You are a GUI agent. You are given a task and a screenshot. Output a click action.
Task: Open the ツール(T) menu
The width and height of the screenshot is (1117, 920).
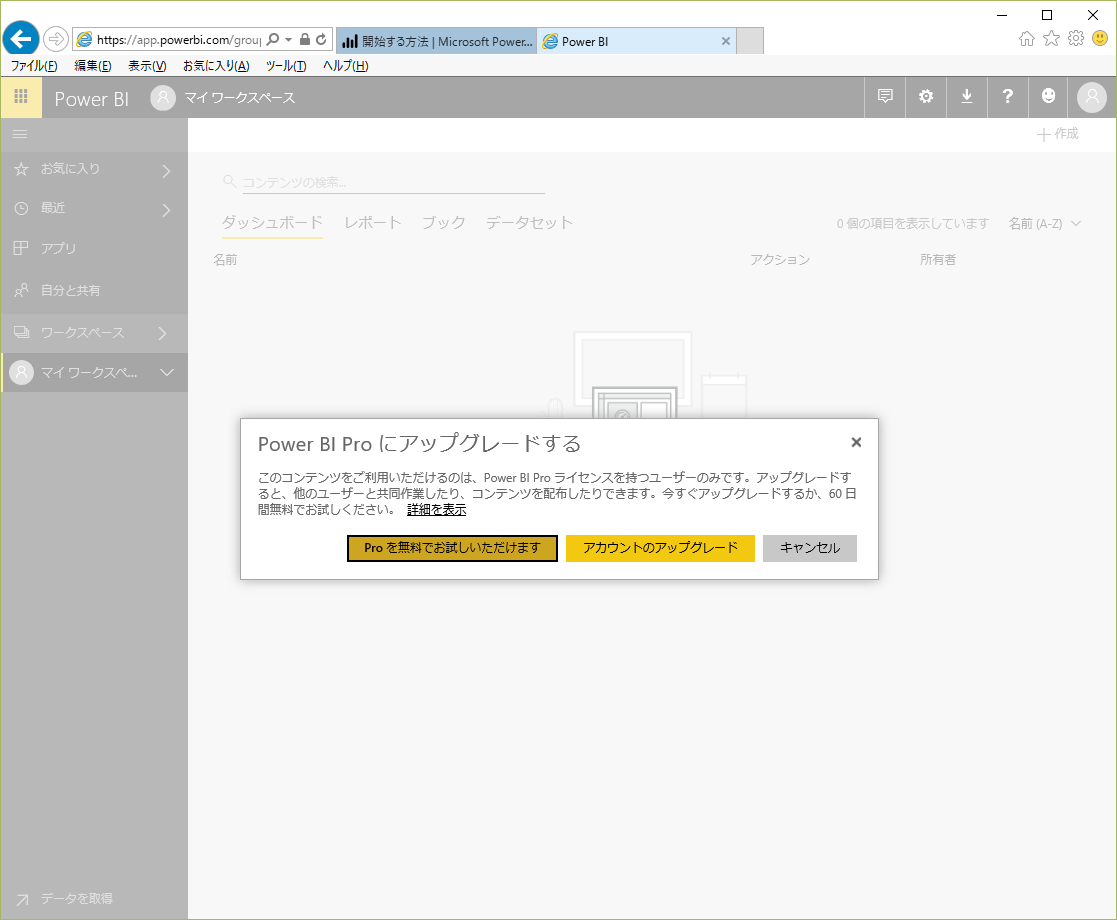286,66
